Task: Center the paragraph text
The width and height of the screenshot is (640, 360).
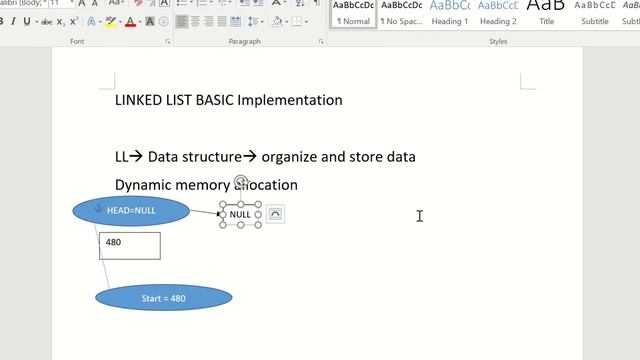Action: click(x=195, y=21)
